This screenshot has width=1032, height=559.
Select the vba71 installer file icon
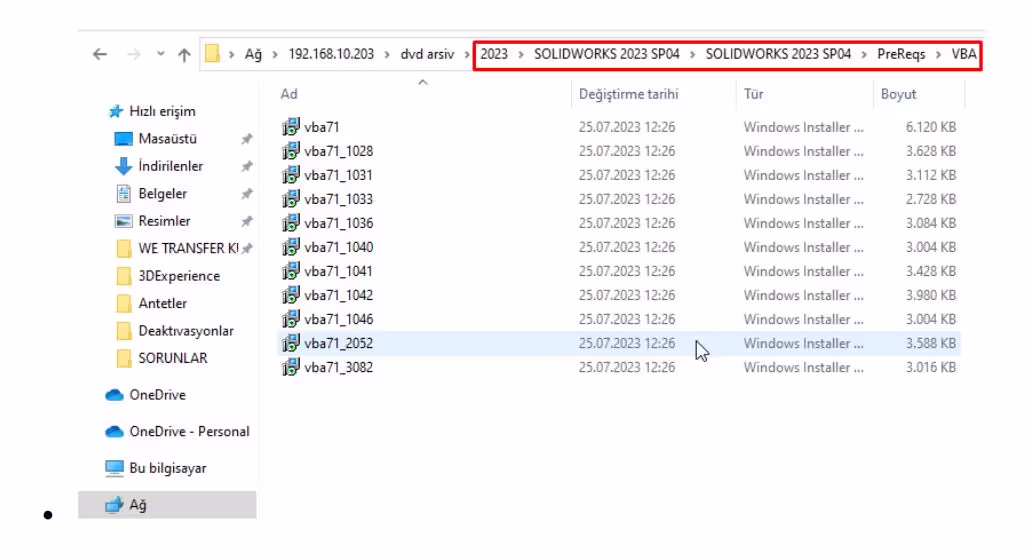tap(291, 126)
